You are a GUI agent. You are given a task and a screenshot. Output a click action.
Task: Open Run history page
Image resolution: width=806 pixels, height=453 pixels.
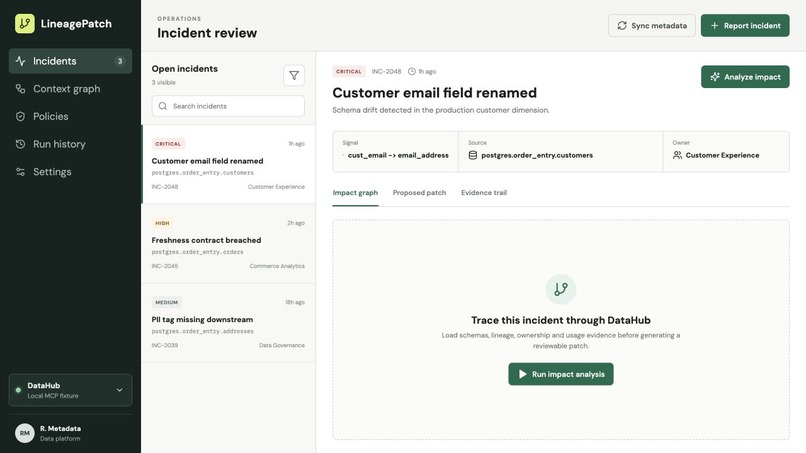click(x=70, y=144)
